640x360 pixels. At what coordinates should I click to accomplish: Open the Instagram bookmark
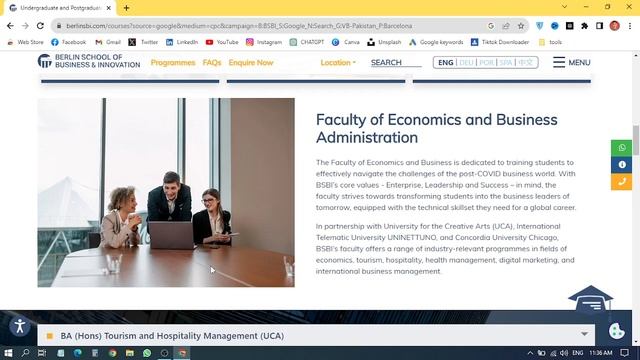pyautogui.click(x=264, y=42)
